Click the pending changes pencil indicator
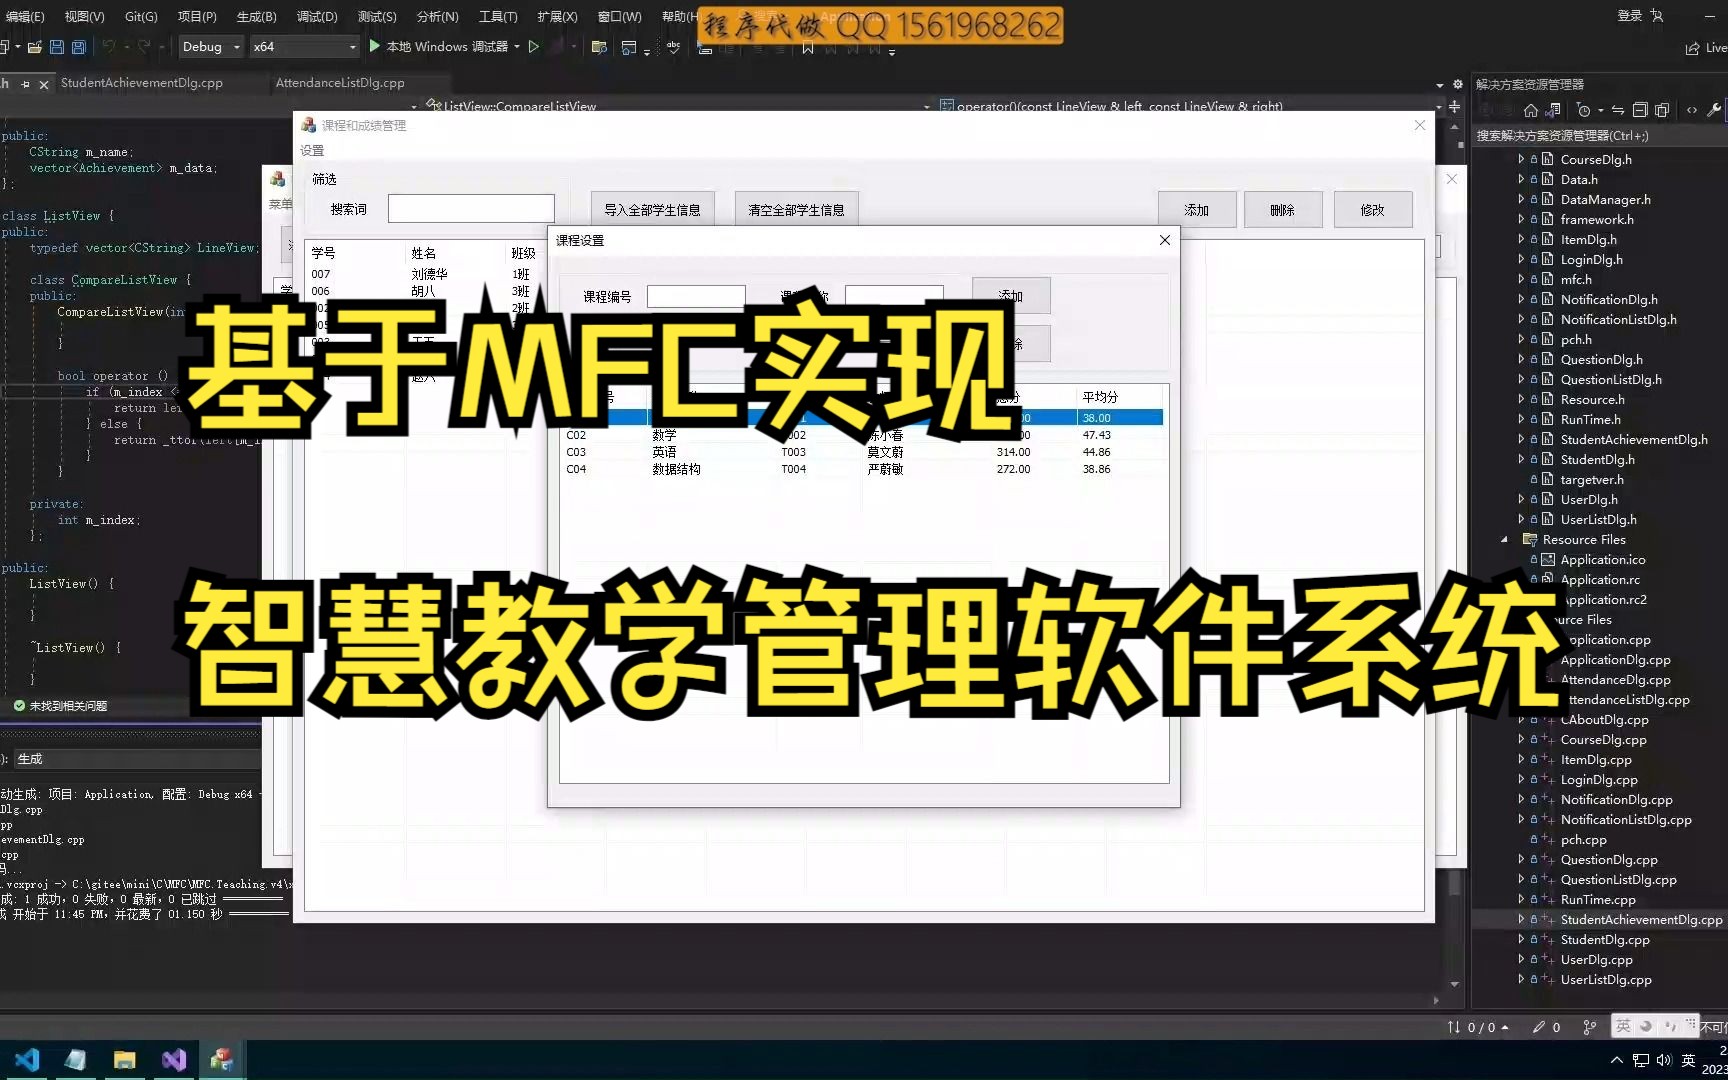 1546,1027
